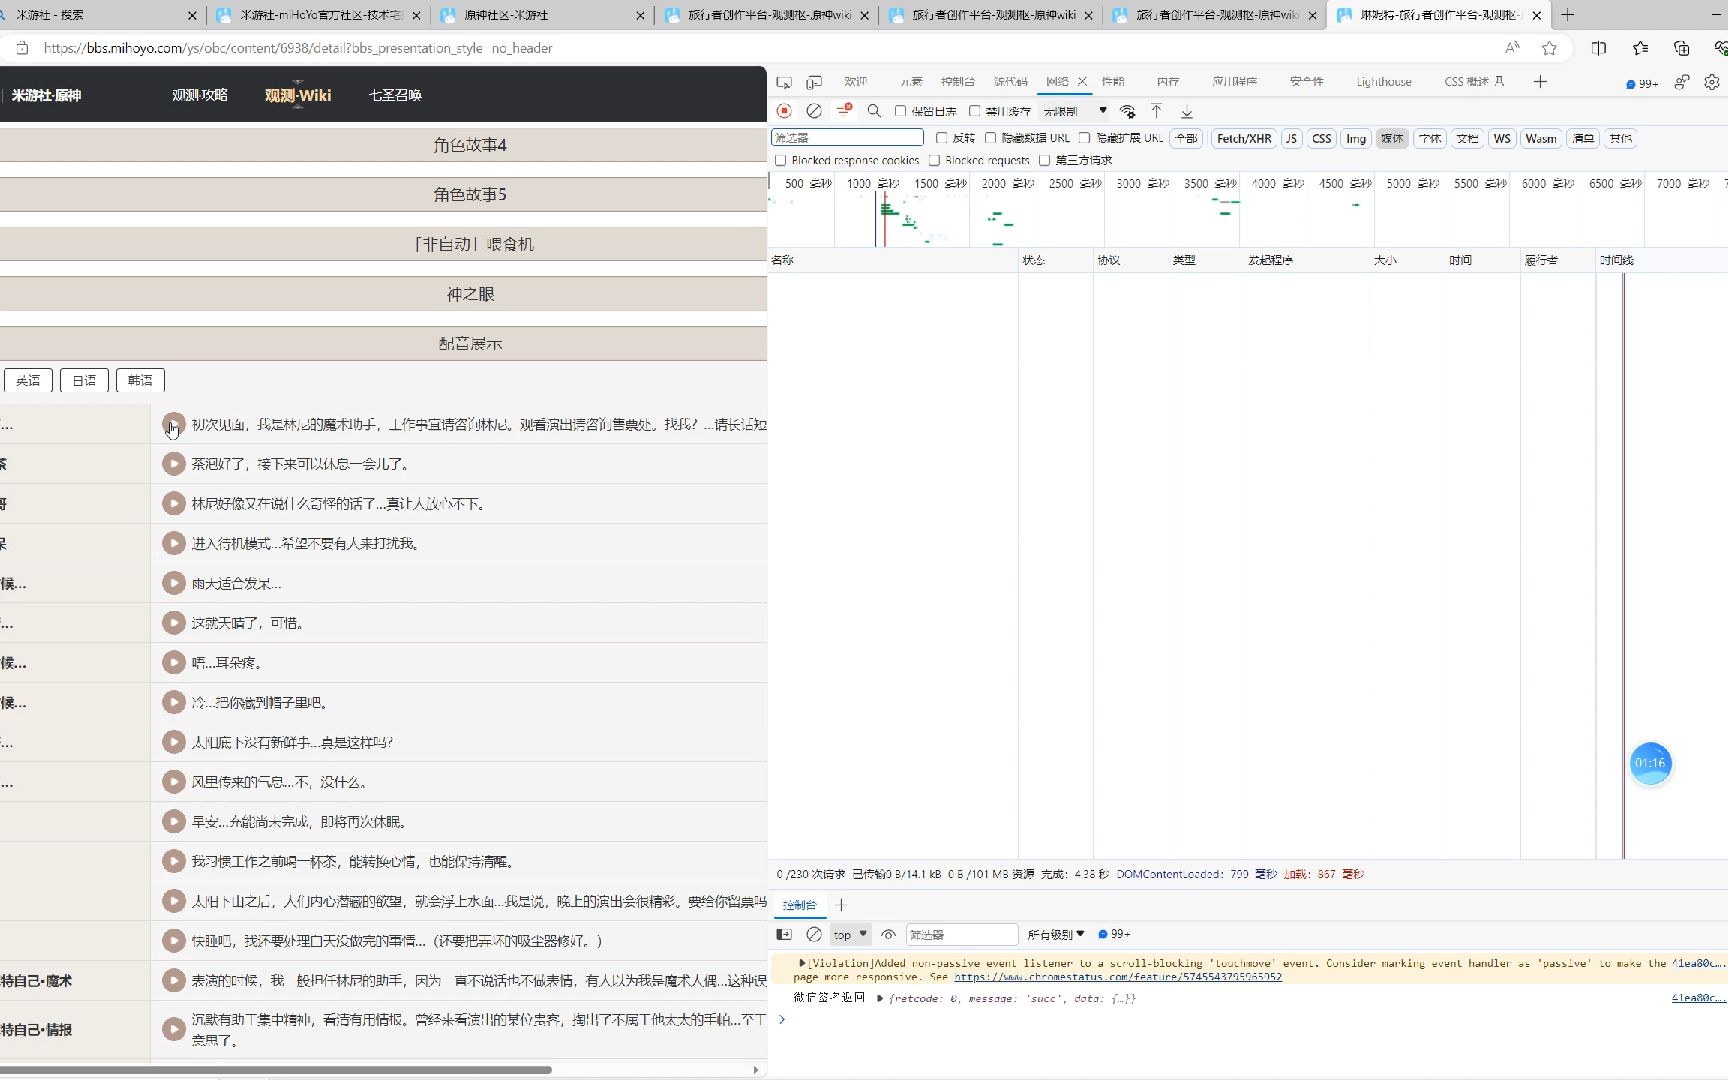Viewport: 1728px width, 1080px height.
Task: Toggle device emulation icon in DevTools
Action: [814, 82]
